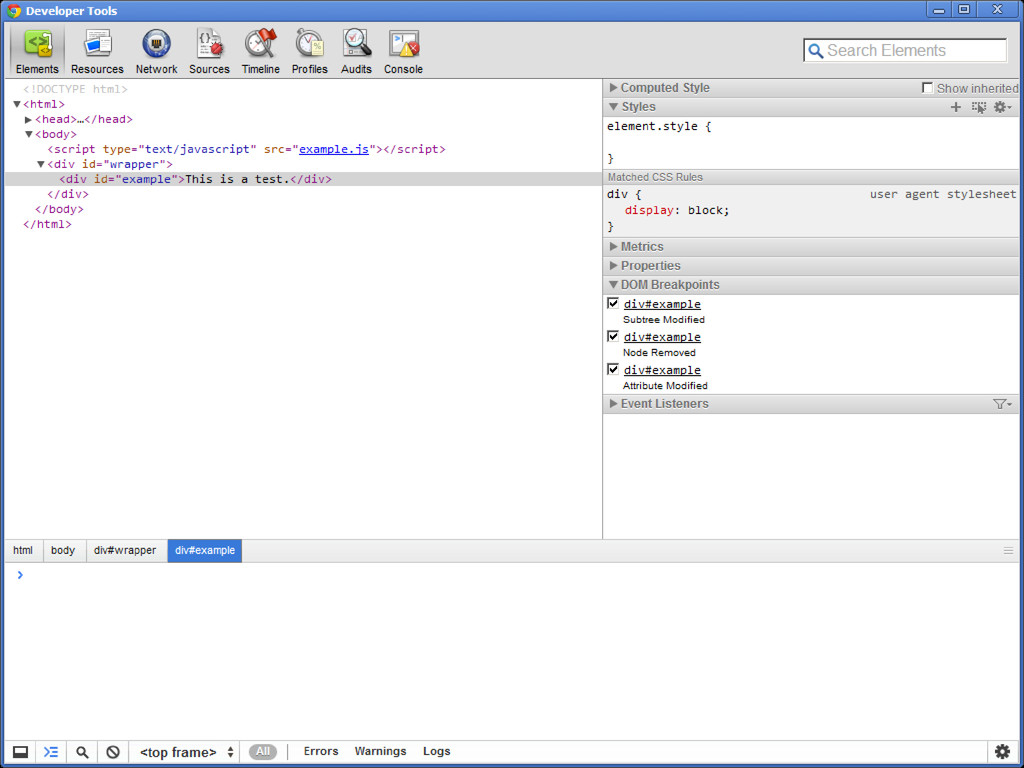1024x768 pixels.
Task: Click the dock to main window icon
Action: [x=20, y=752]
